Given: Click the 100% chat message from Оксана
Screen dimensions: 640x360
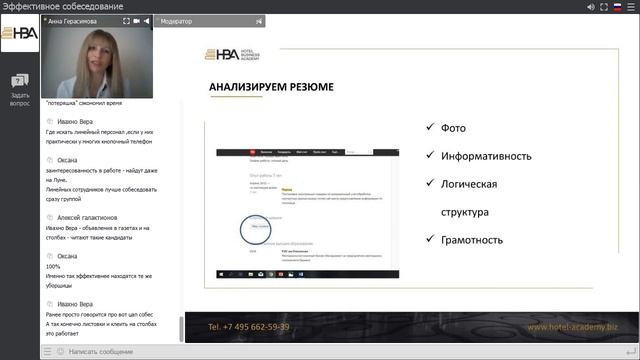Looking at the screenshot, I should click(x=99, y=276).
